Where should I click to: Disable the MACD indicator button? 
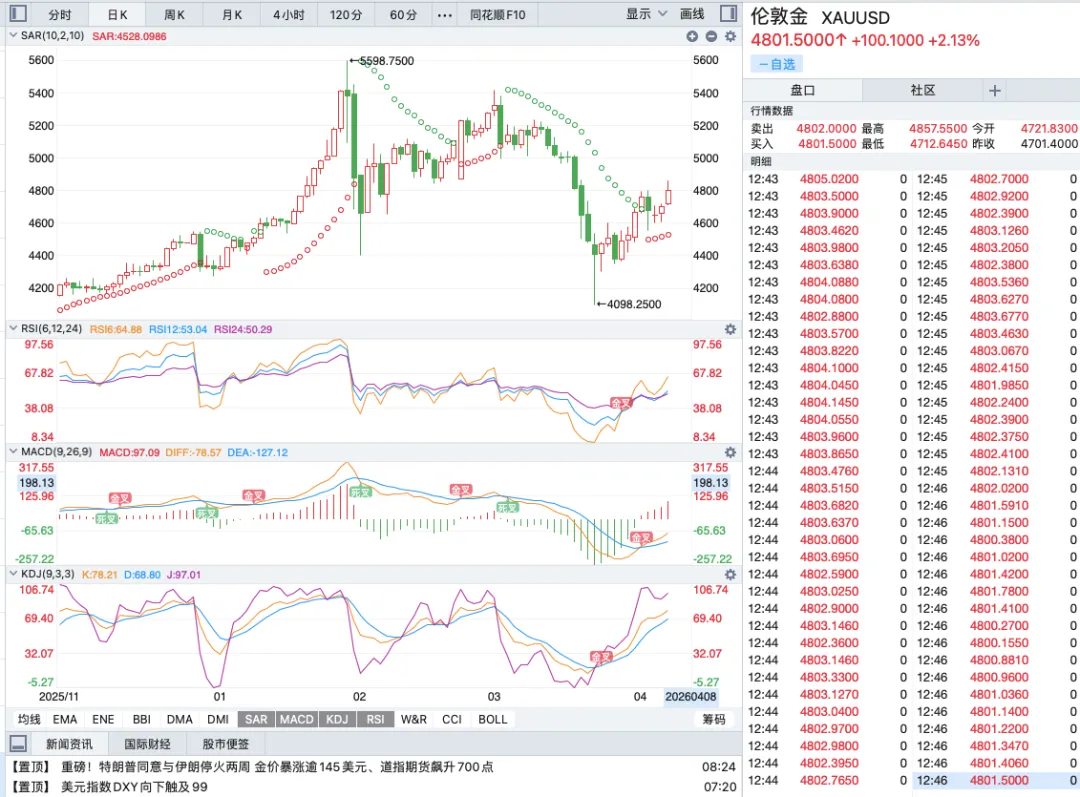point(296,719)
